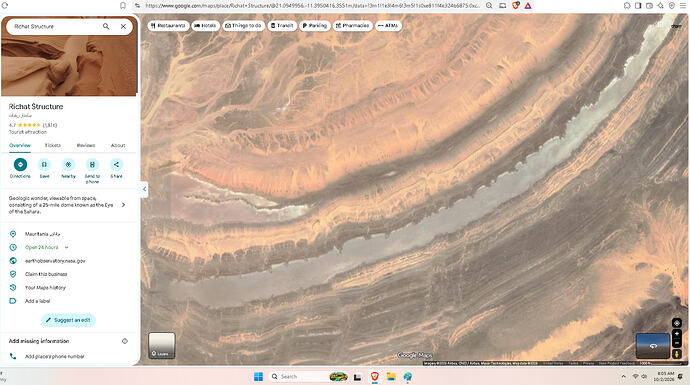Click the Send to phone icon
690x385 pixels.
tap(92, 165)
